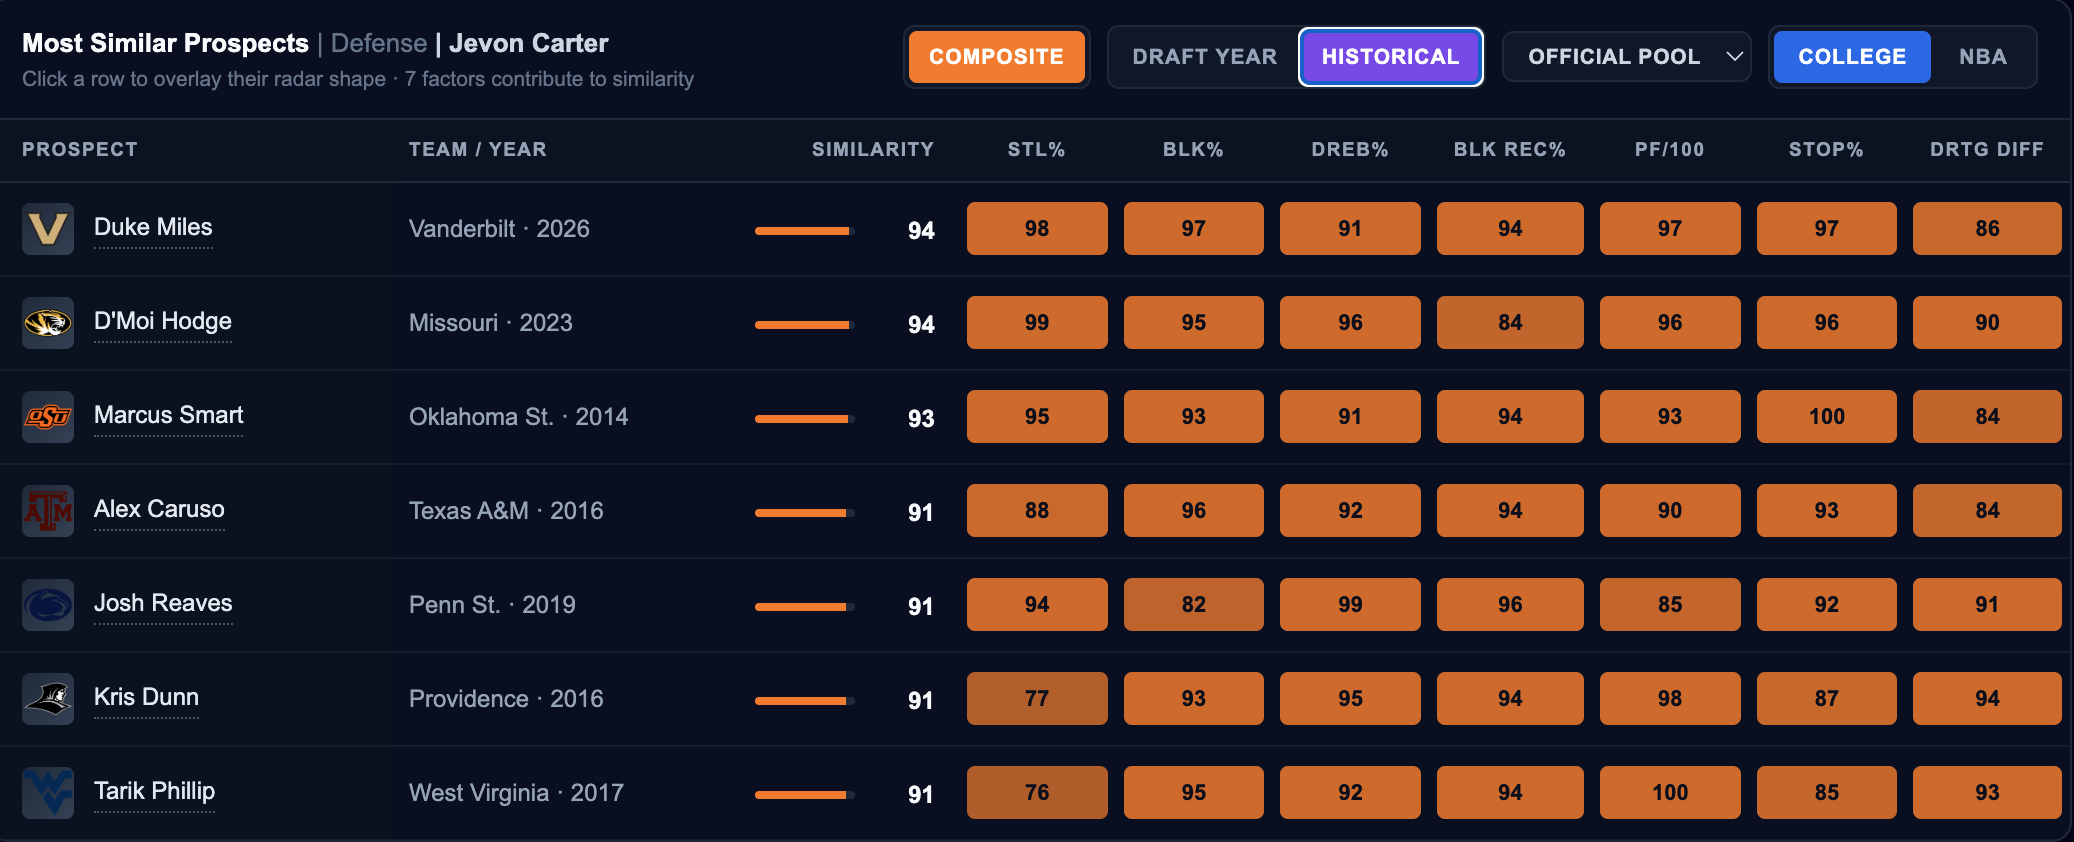Sort by the SIMILARITY column header
Image resolution: width=2074 pixels, height=842 pixels.
(x=872, y=149)
